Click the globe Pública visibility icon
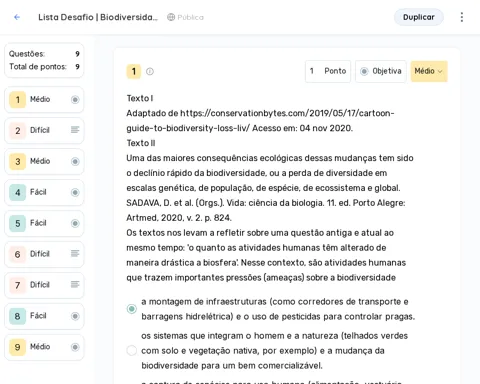Viewport: 480px width, 384px height. coord(171,17)
